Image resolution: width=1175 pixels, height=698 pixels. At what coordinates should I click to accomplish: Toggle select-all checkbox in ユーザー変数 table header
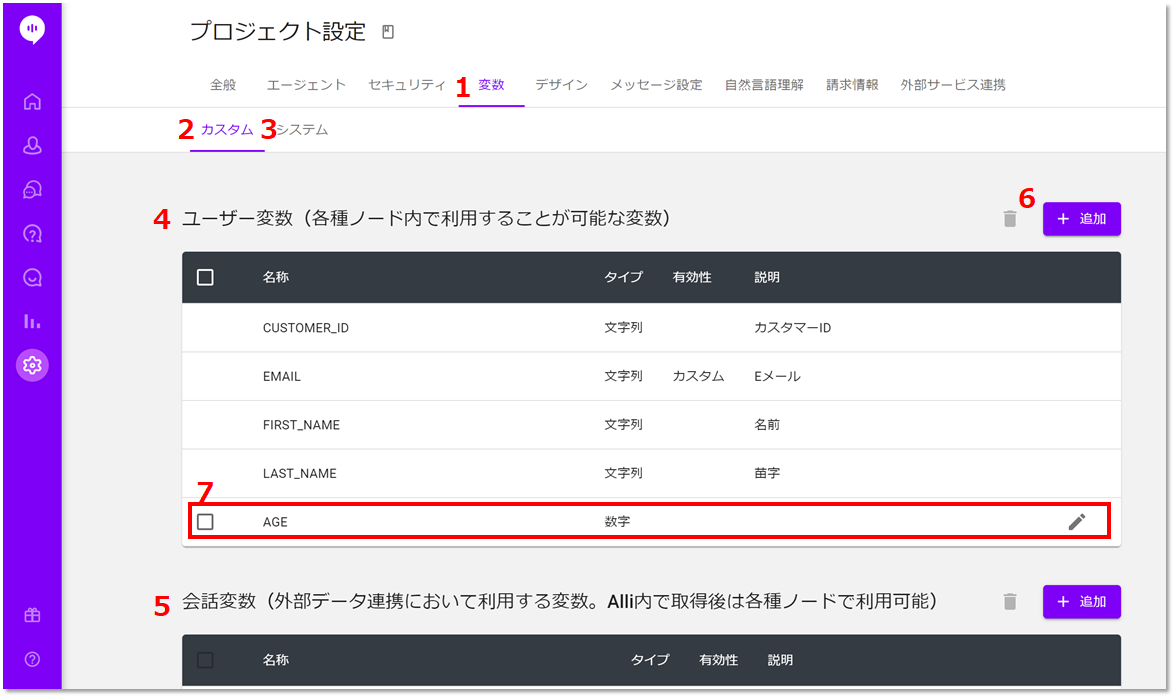point(205,277)
